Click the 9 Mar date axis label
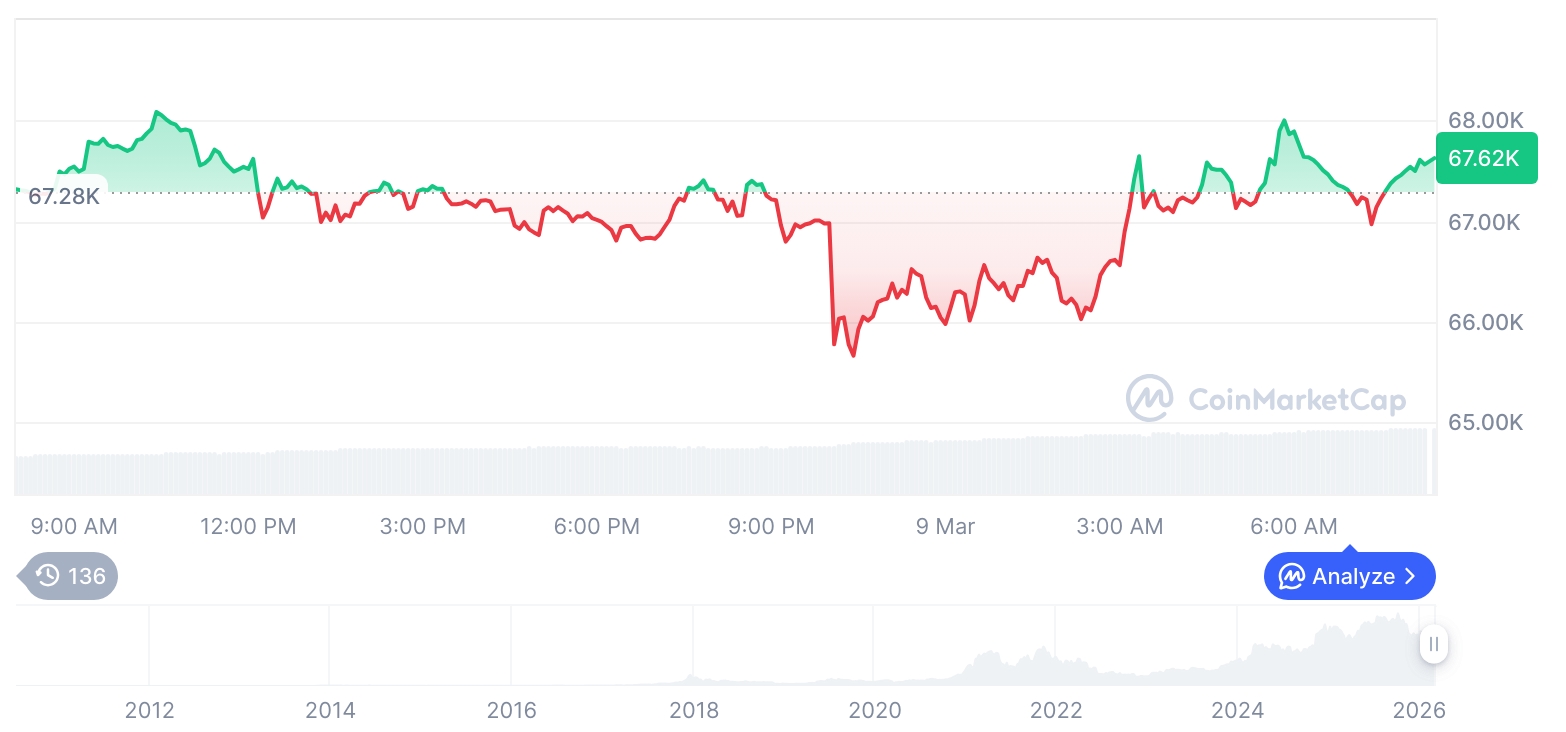 945,526
